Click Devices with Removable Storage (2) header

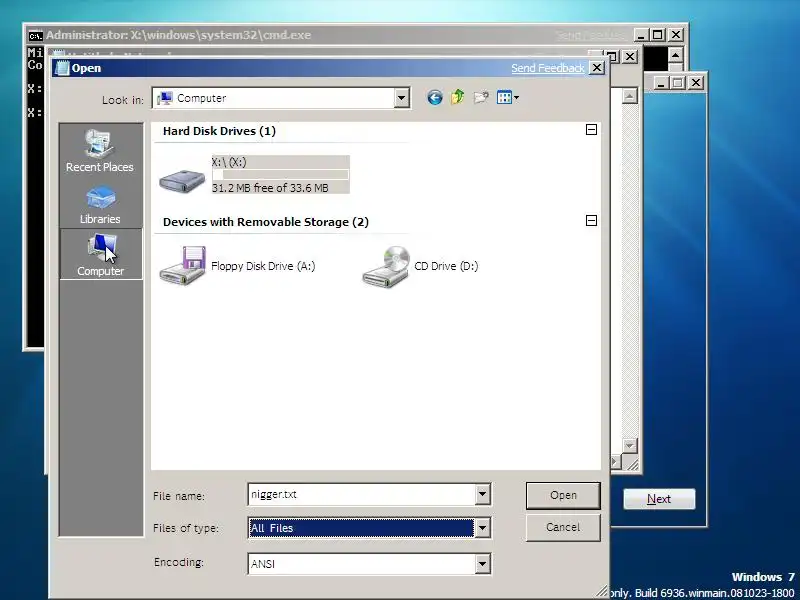pos(266,222)
